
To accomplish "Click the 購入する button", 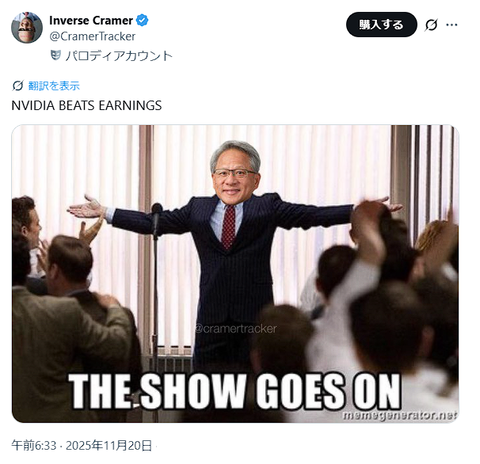I will (381, 25).
